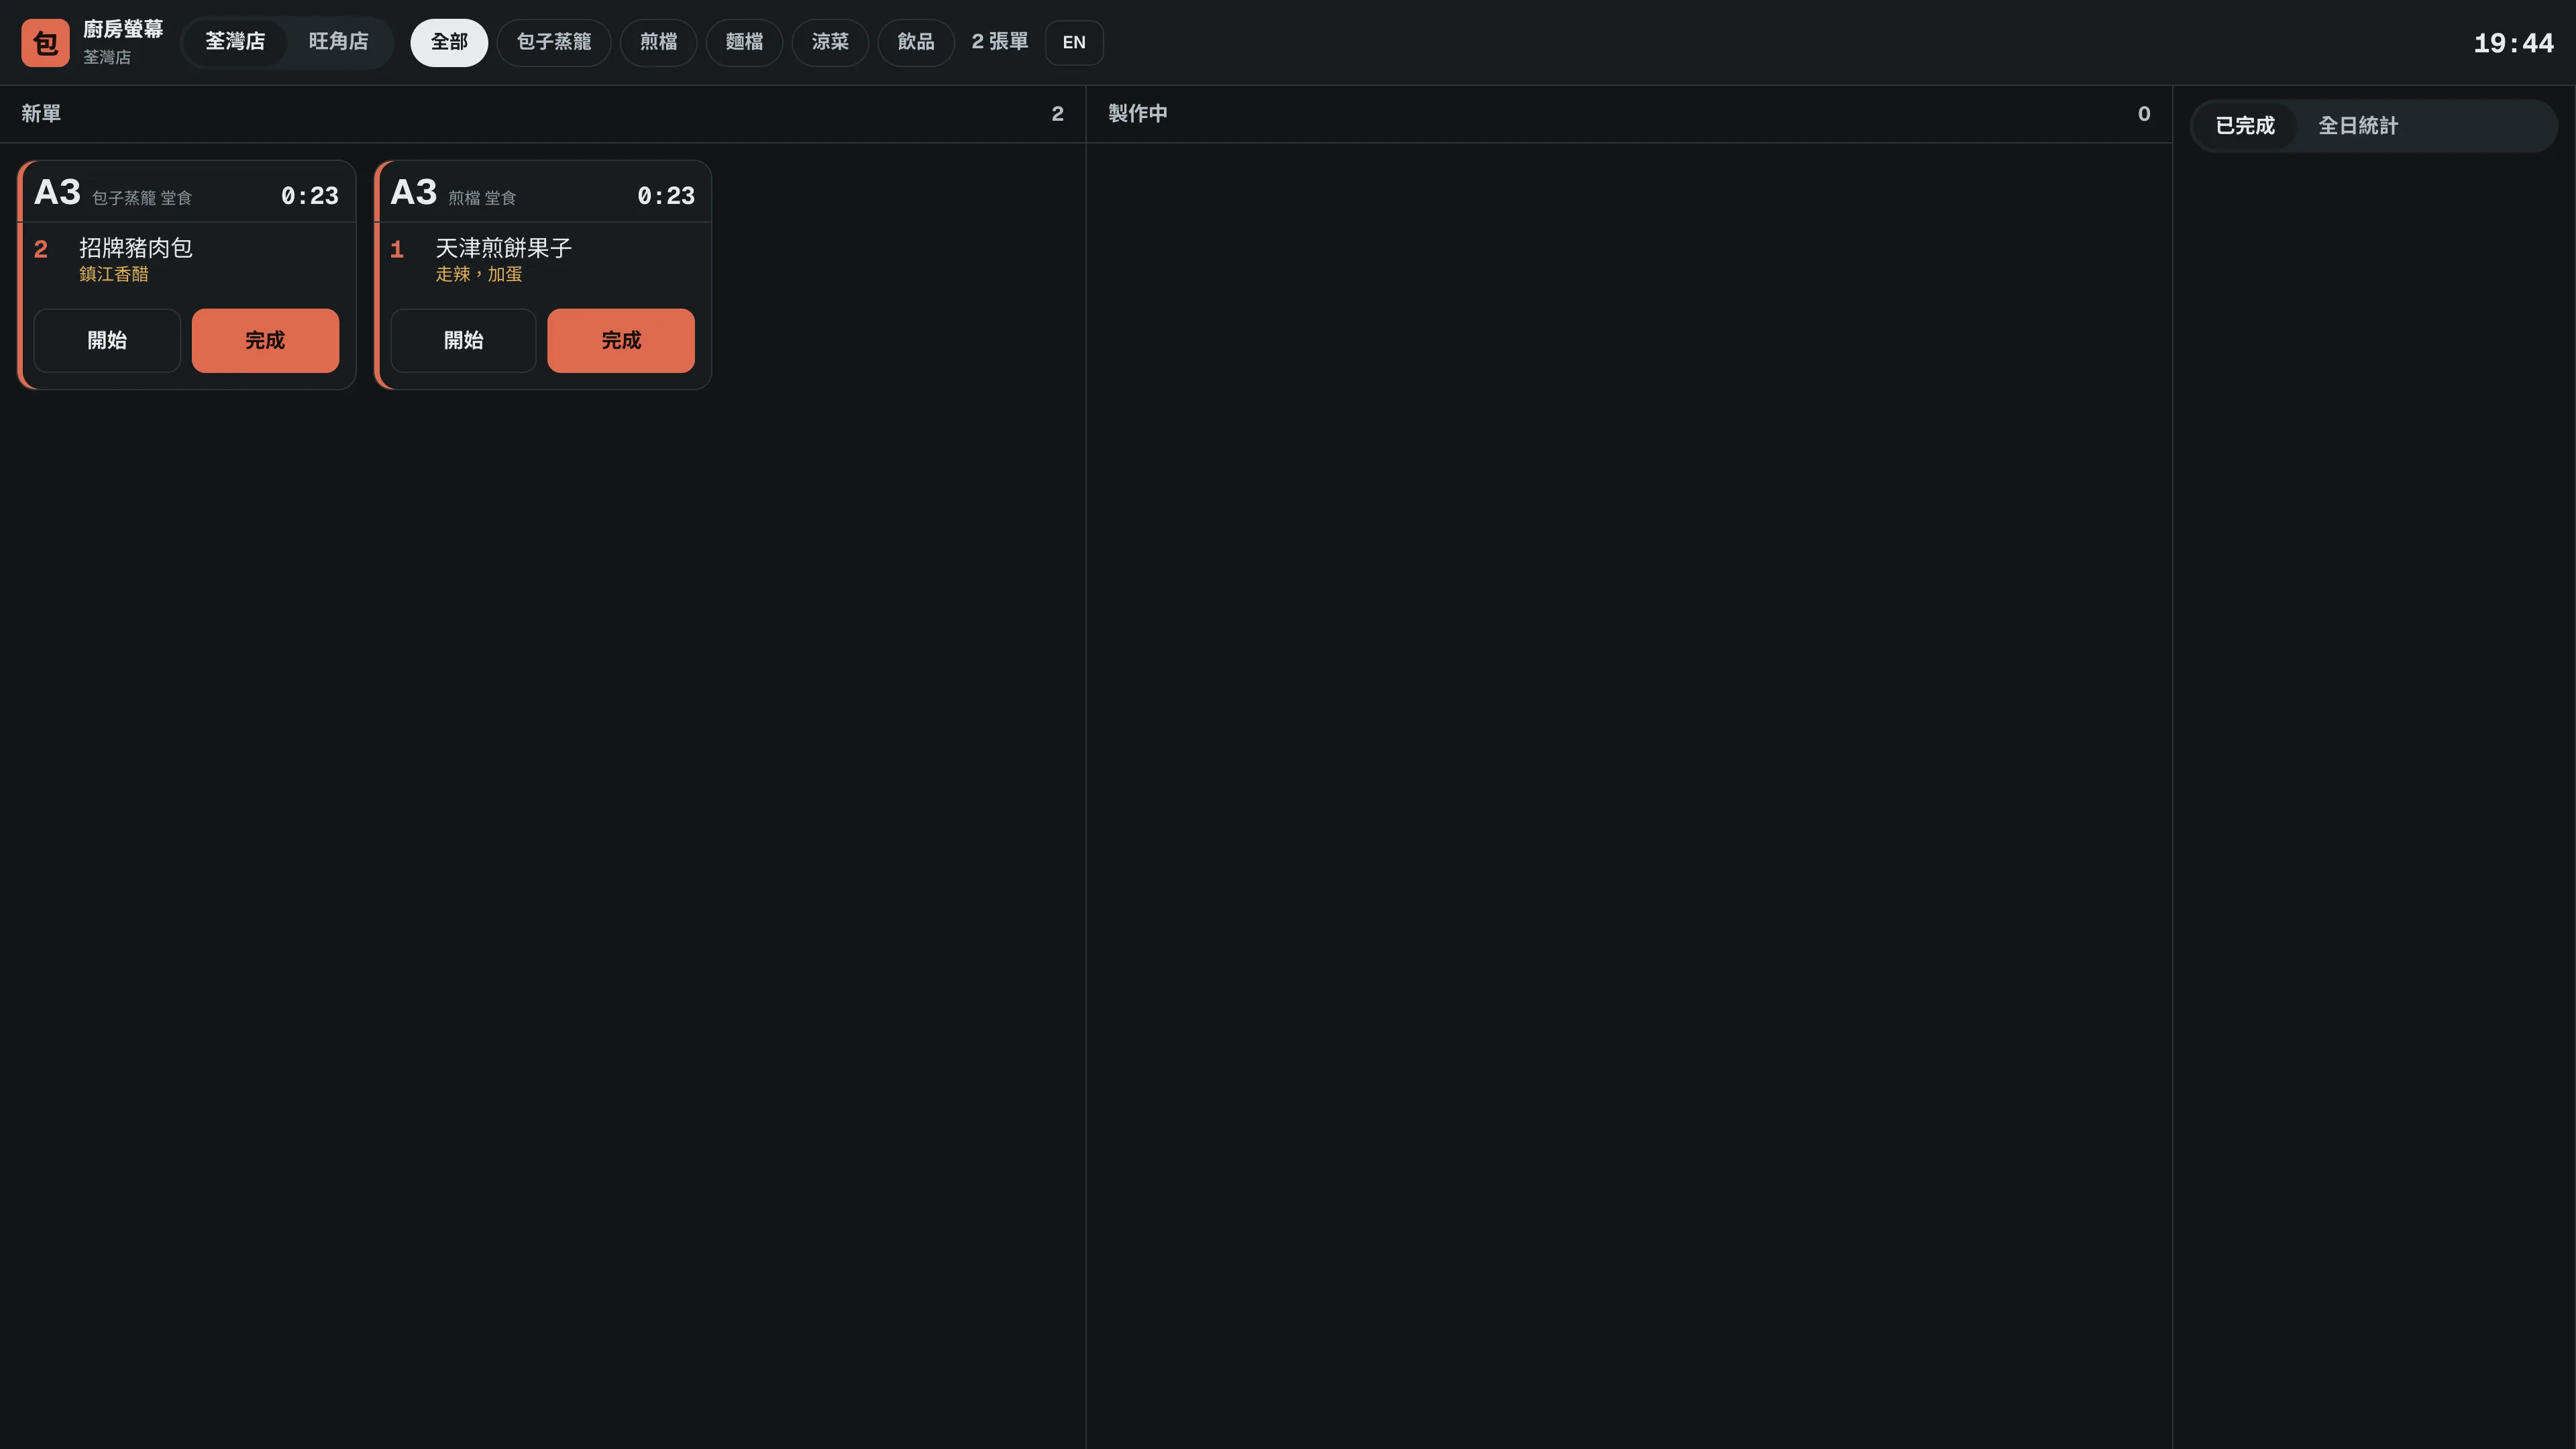Click the 鎮江香醋 modifier note

[114, 274]
